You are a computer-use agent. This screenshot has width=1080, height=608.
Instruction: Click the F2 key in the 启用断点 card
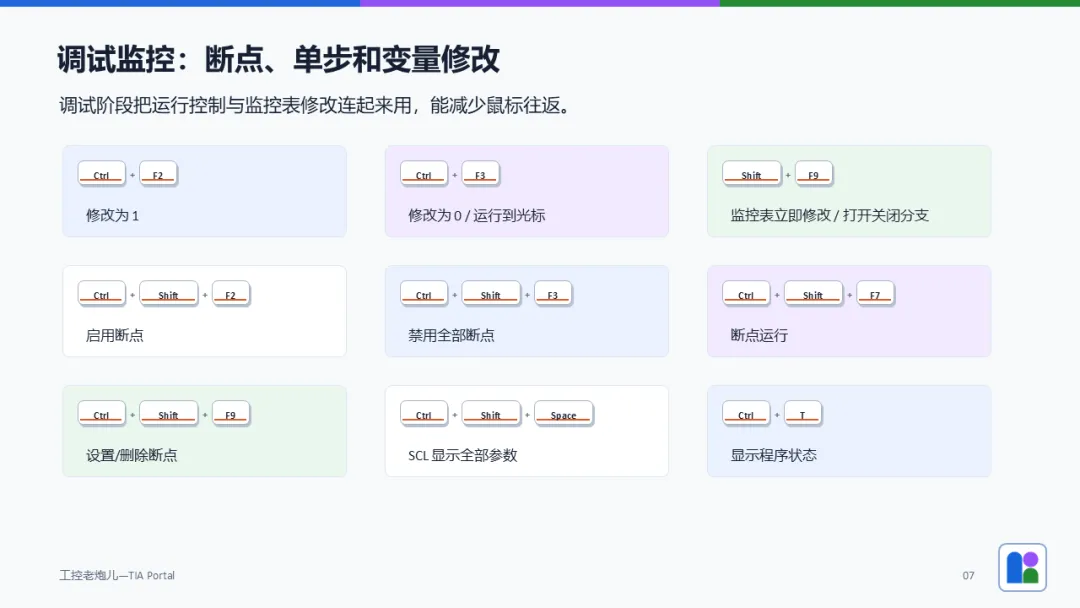231,294
